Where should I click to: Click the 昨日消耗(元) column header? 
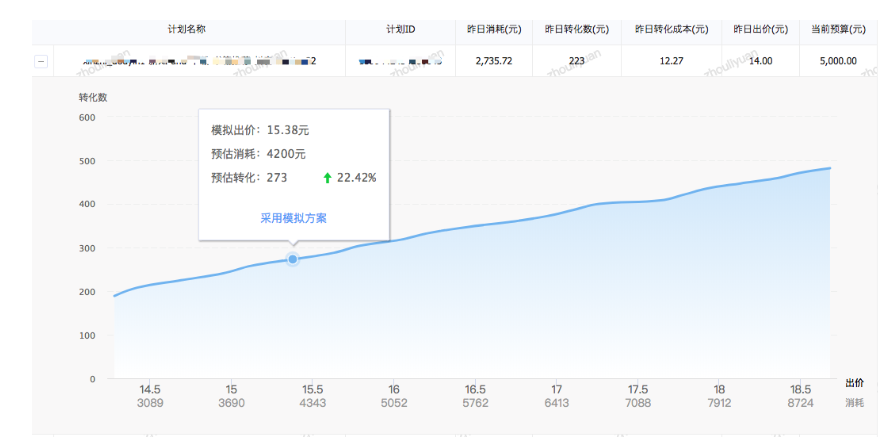tap(494, 29)
